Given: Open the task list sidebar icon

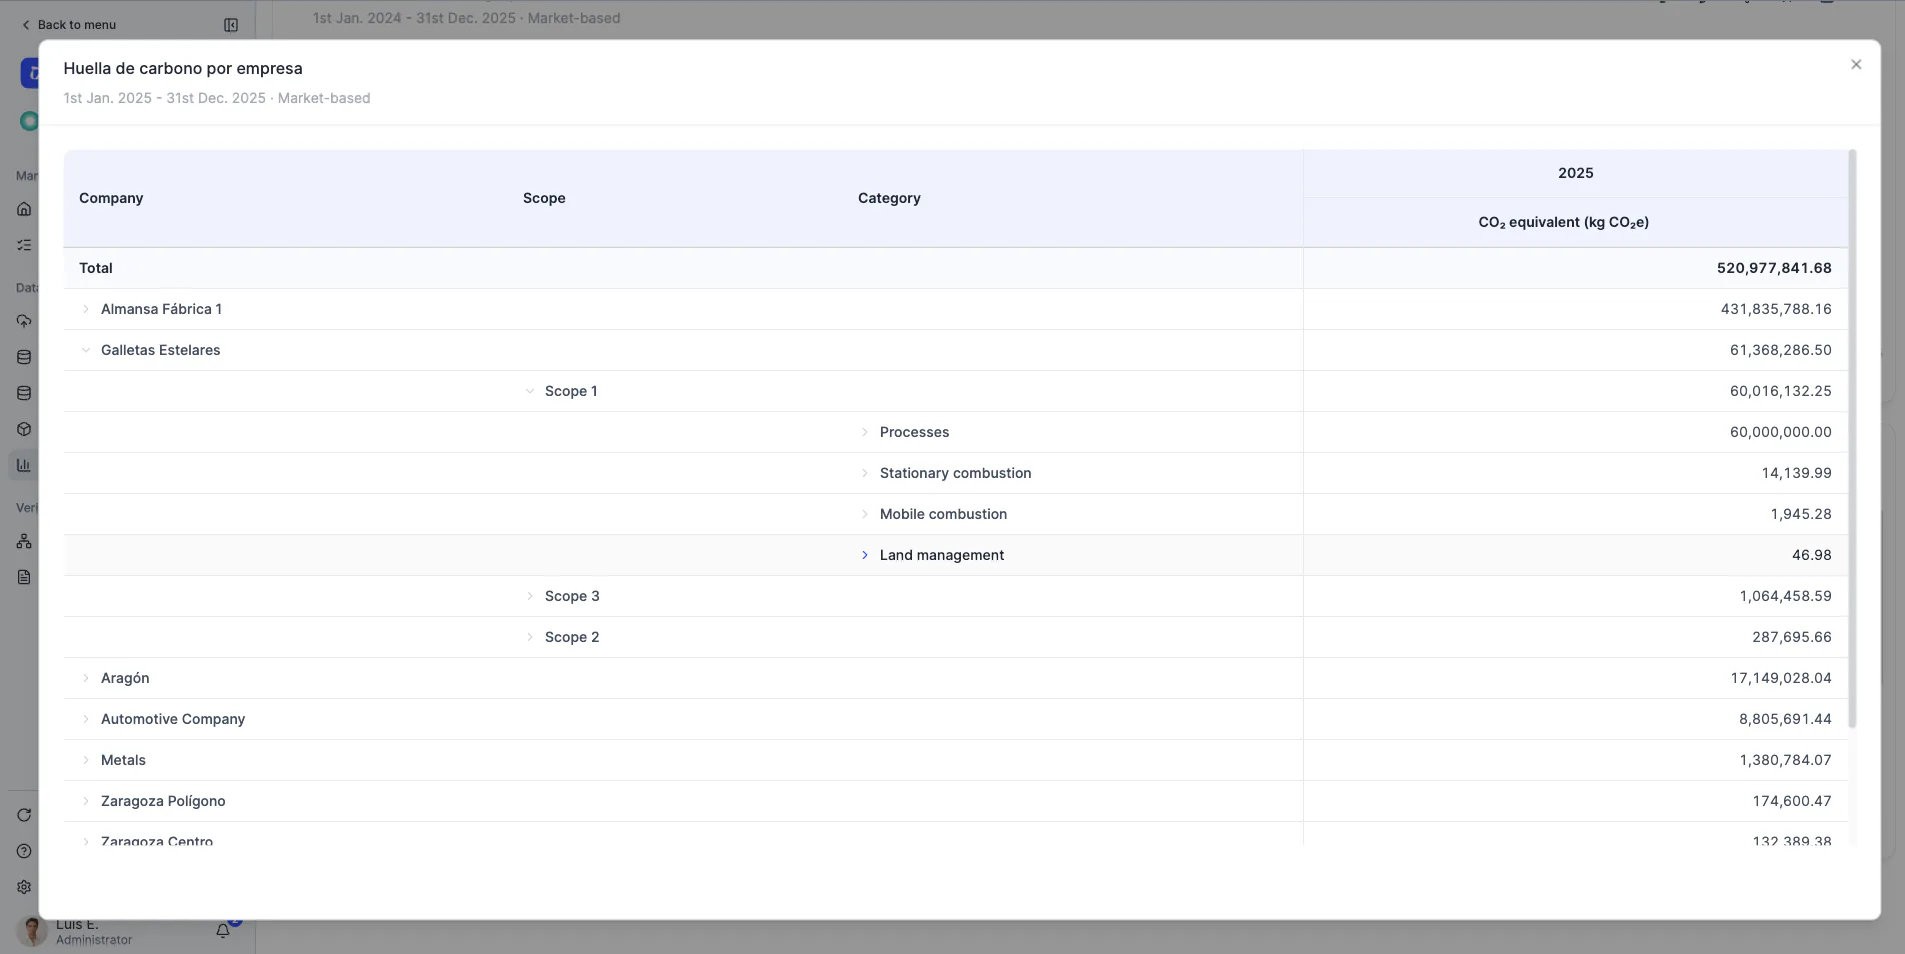Looking at the screenshot, I should 24,245.
